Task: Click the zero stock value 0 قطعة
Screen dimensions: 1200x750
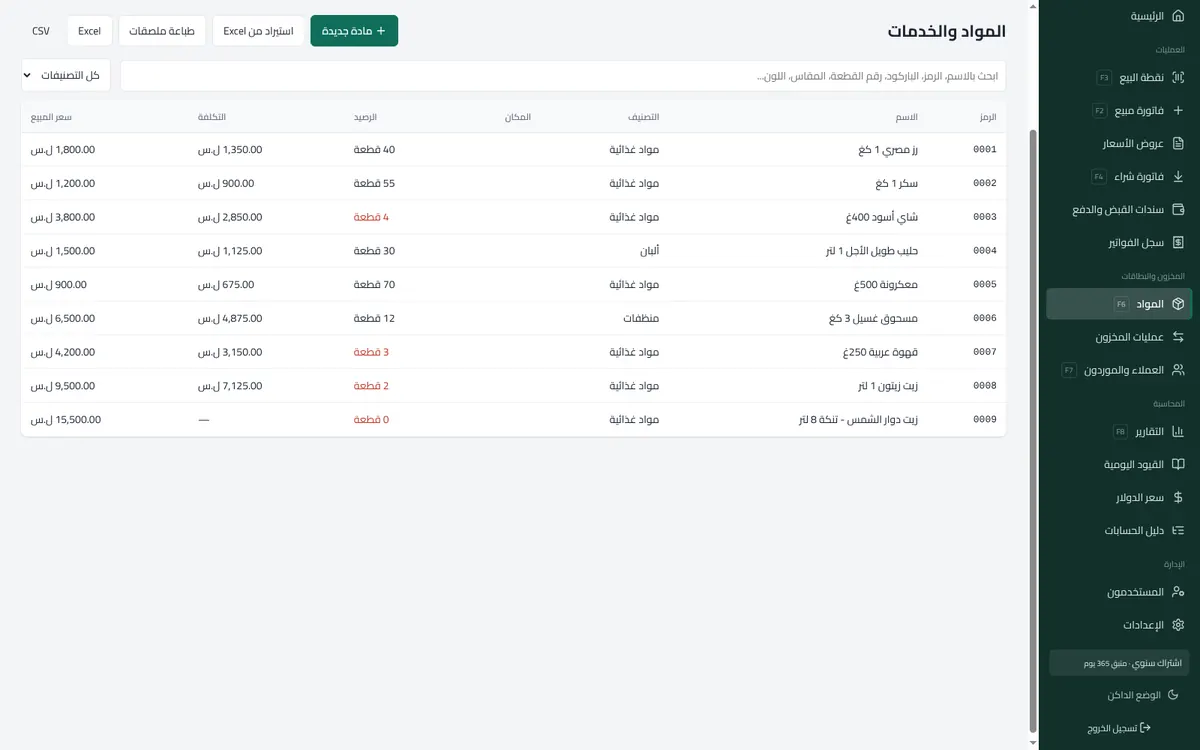Action: click(371, 420)
